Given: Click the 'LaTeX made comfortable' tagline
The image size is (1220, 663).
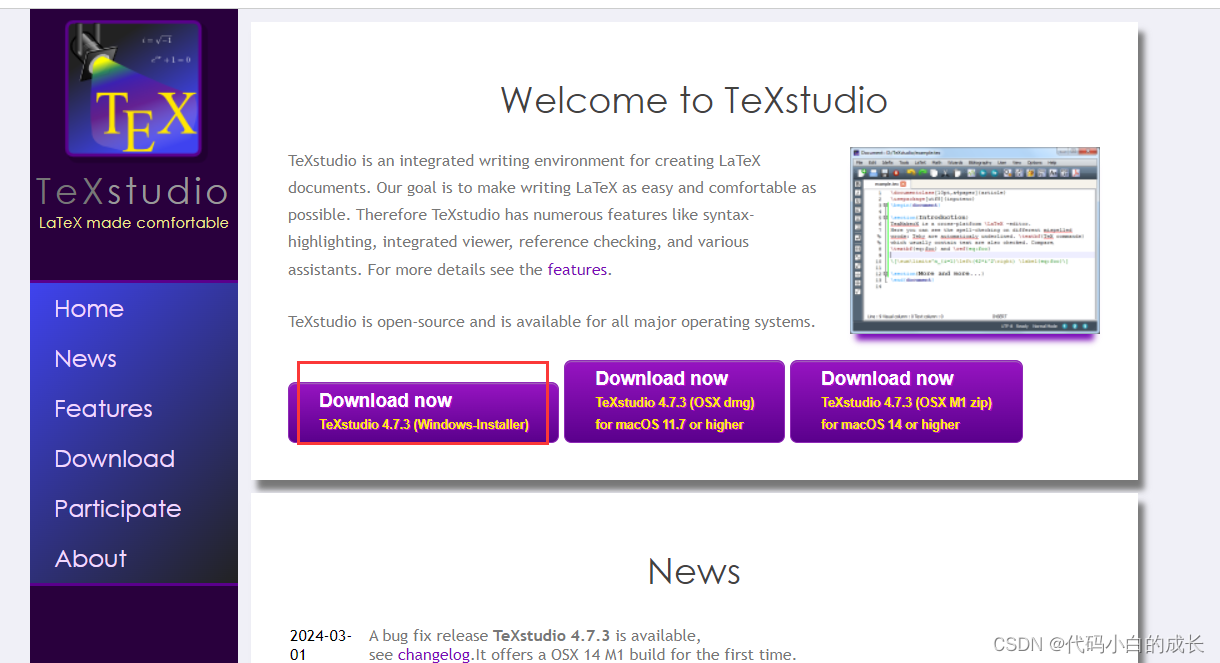Looking at the screenshot, I should tap(134, 223).
